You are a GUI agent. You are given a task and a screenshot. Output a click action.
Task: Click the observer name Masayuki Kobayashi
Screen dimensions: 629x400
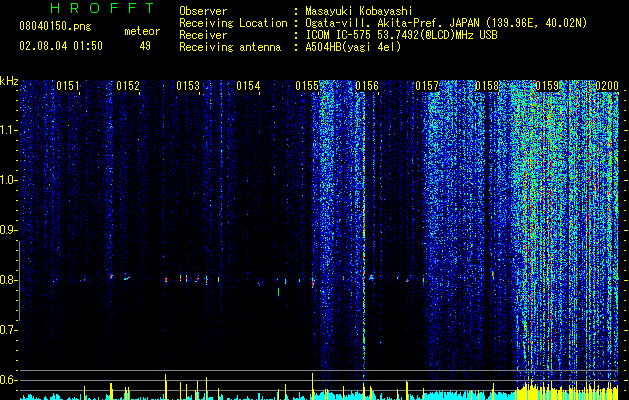(x=359, y=11)
